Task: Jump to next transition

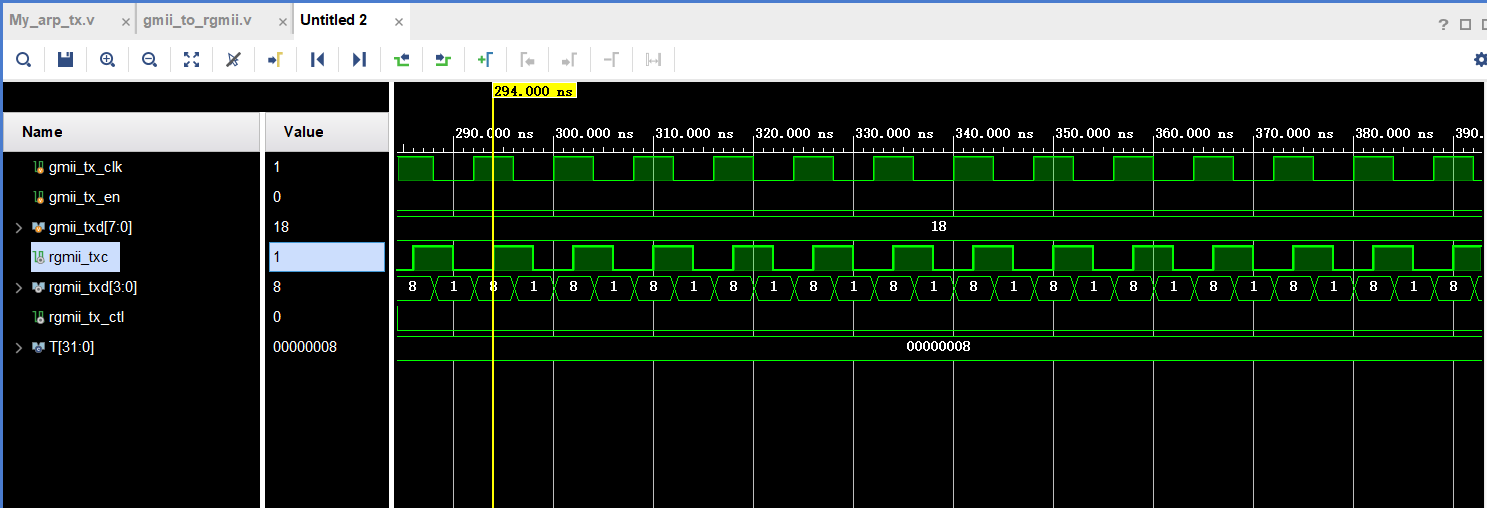Action: coord(443,60)
